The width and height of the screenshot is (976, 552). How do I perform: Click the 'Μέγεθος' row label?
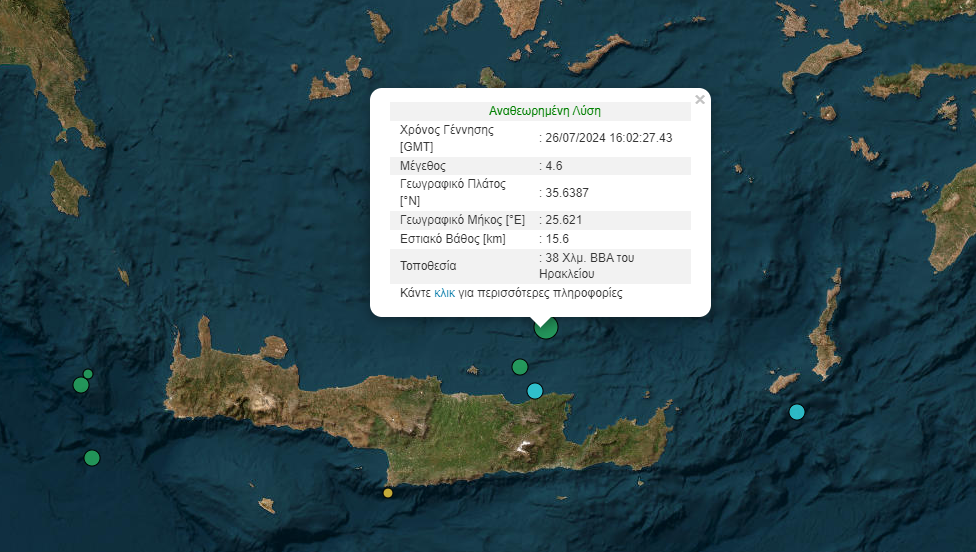click(422, 166)
